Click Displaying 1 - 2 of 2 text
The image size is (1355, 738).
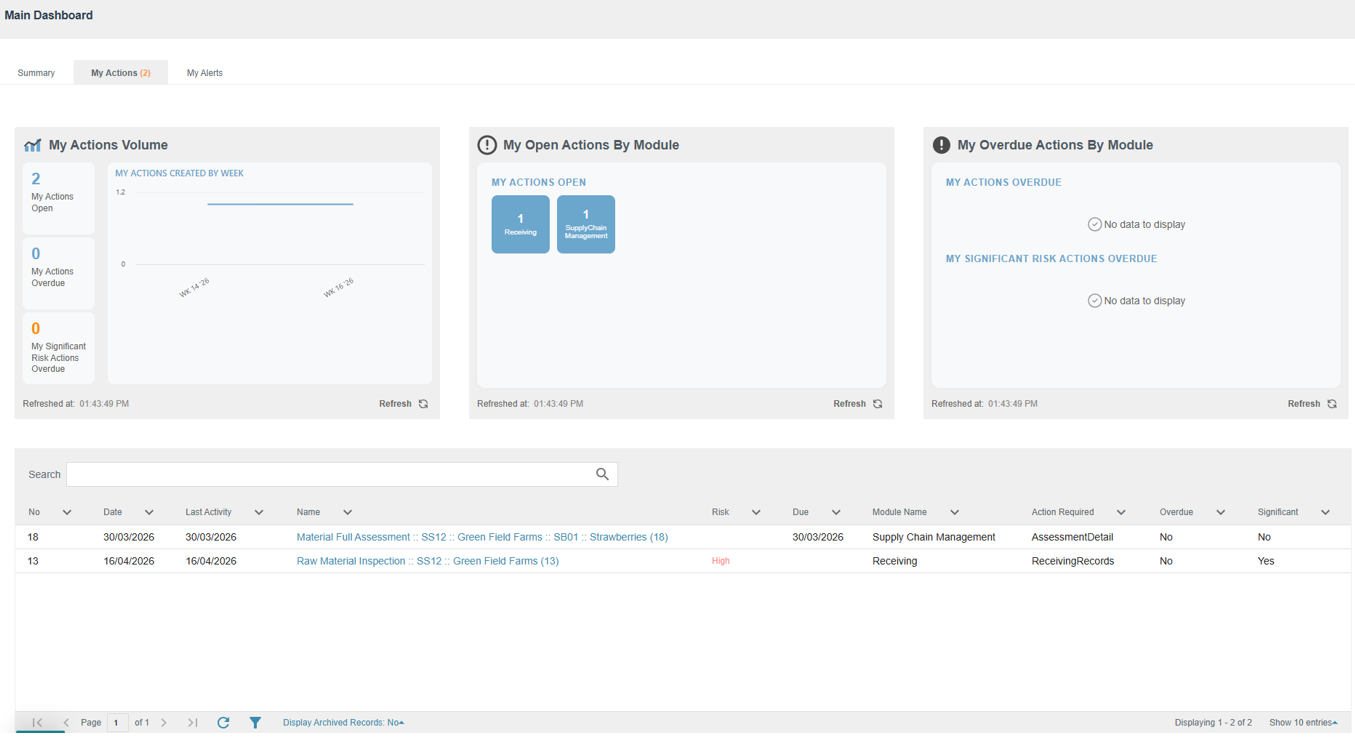tap(1213, 722)
